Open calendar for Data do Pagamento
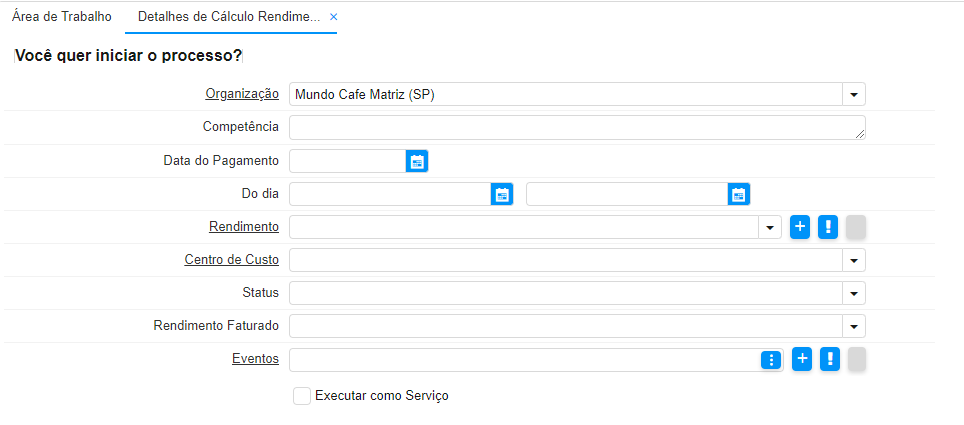The width and height of the screenshot is (964, 425). (x=417, y=161)
